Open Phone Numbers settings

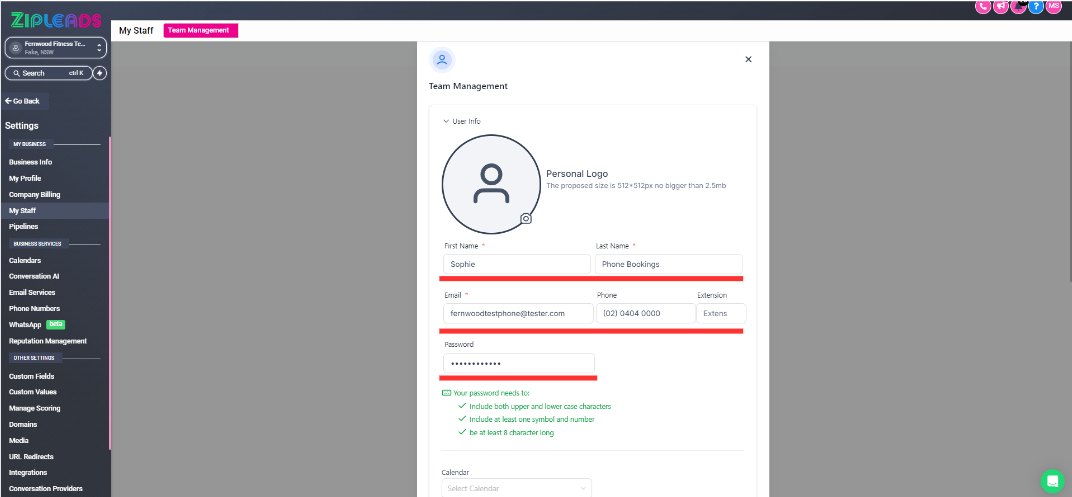pos(34,308)
